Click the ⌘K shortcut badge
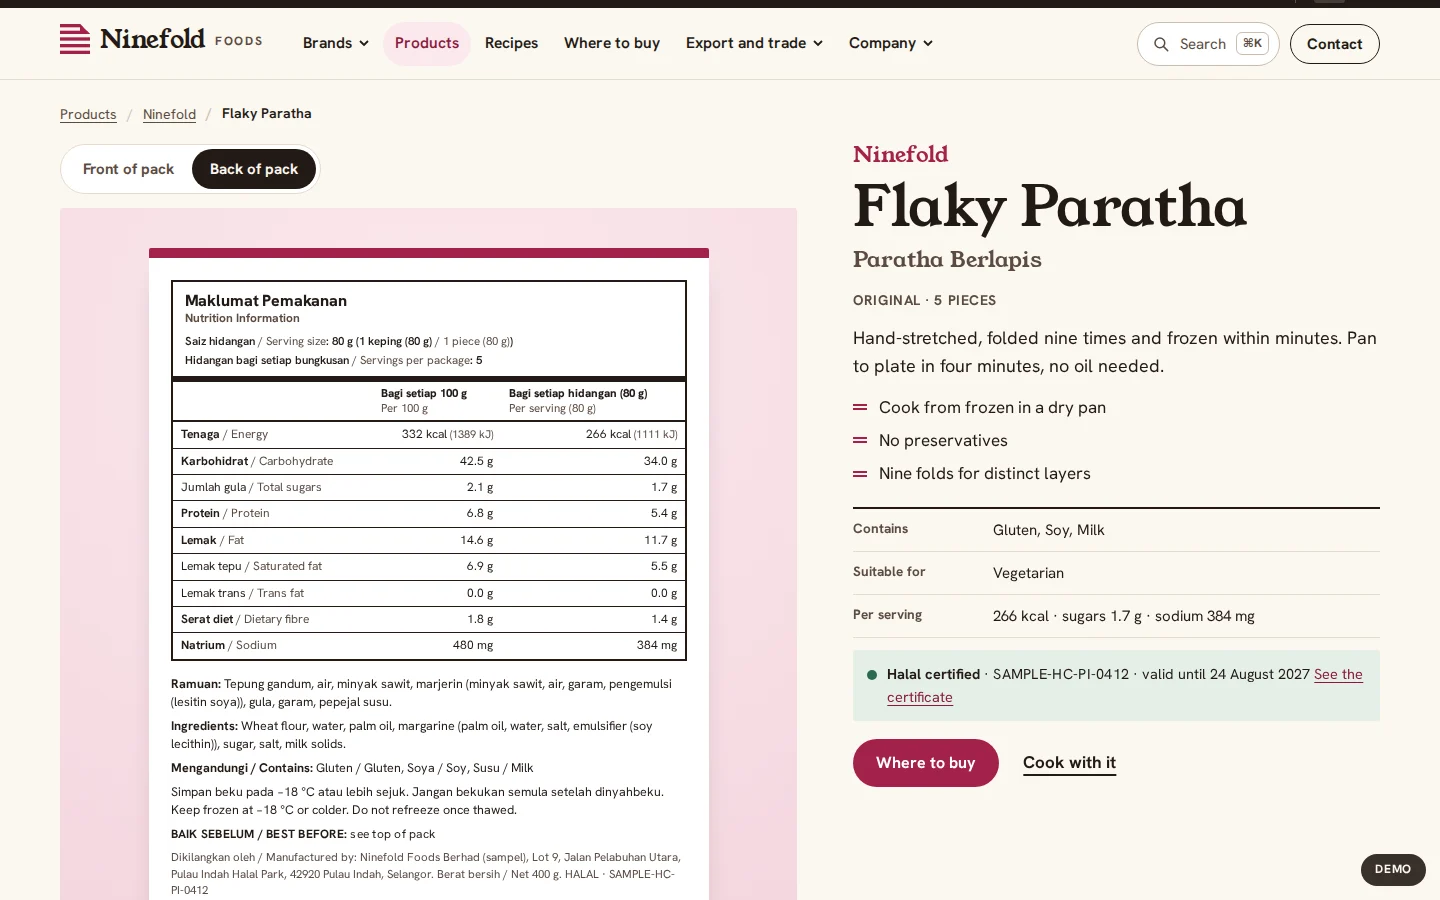The width and height of the screenshot is (1440, 900). point(1253,43)
